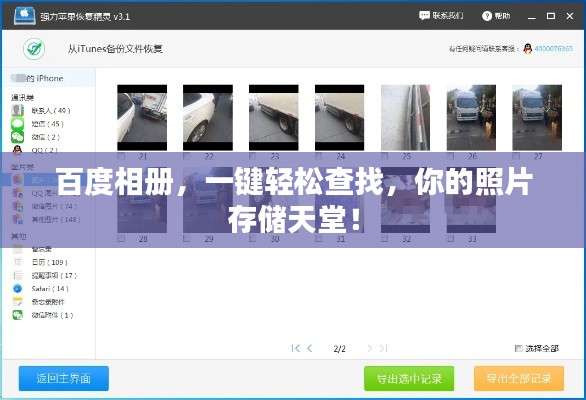
Task: Open 其他图片 (148) in the sidebar
Action: coord(46,219)
